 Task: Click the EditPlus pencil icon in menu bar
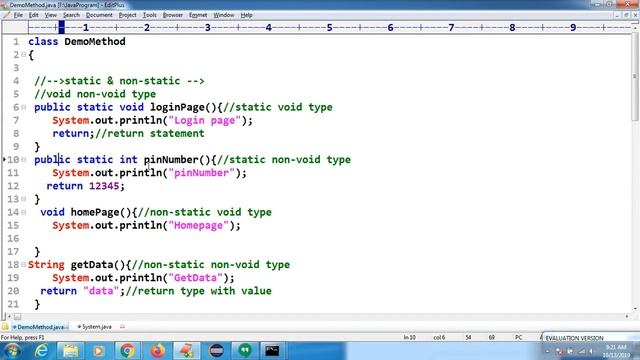[6, 15]
